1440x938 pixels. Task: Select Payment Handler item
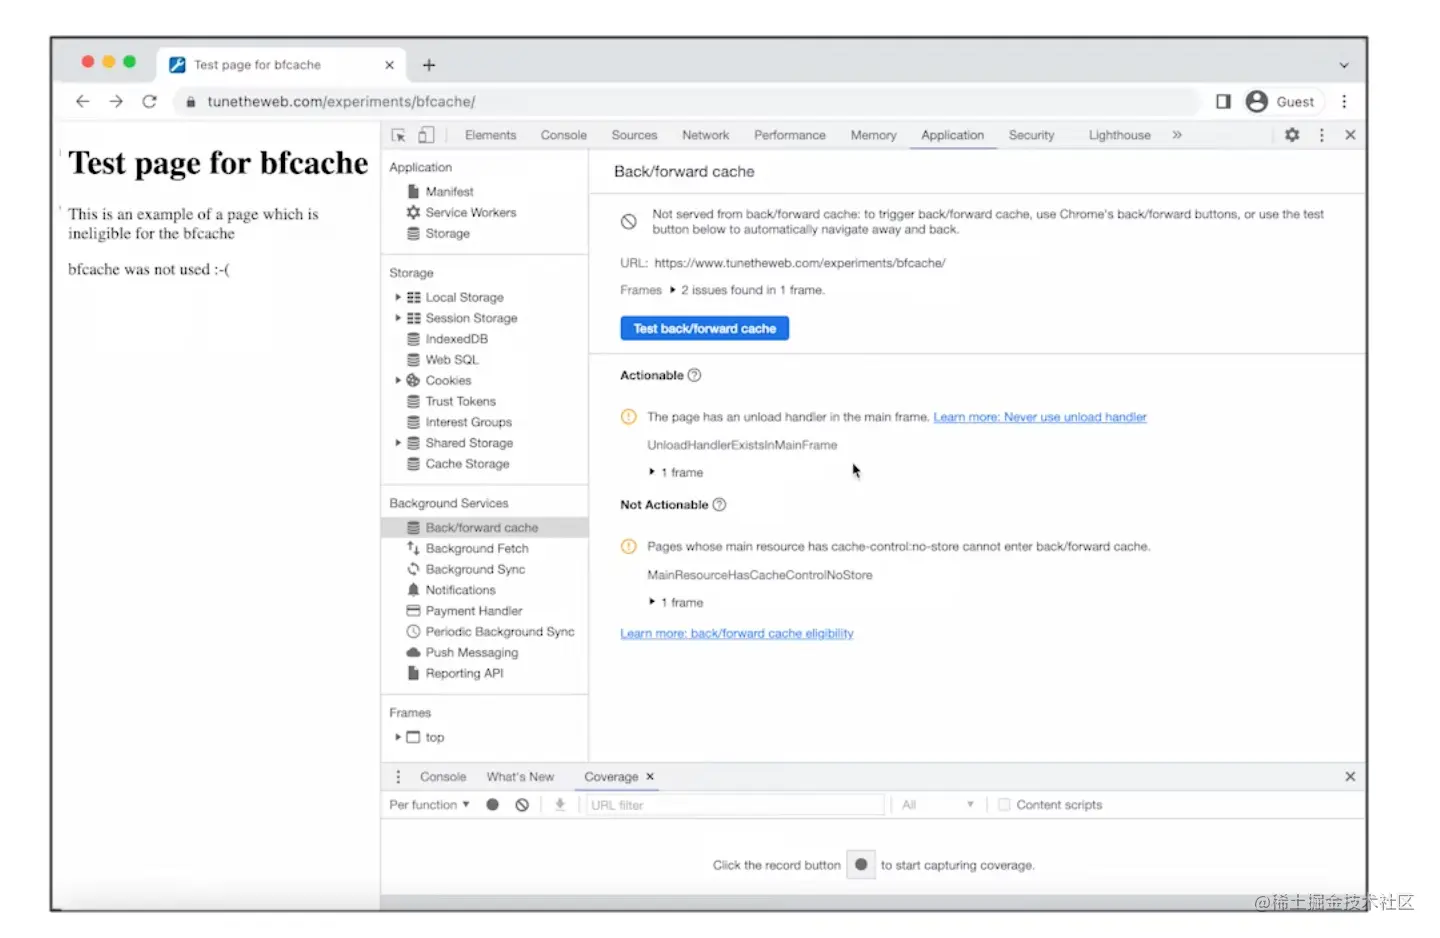point(473,611)
